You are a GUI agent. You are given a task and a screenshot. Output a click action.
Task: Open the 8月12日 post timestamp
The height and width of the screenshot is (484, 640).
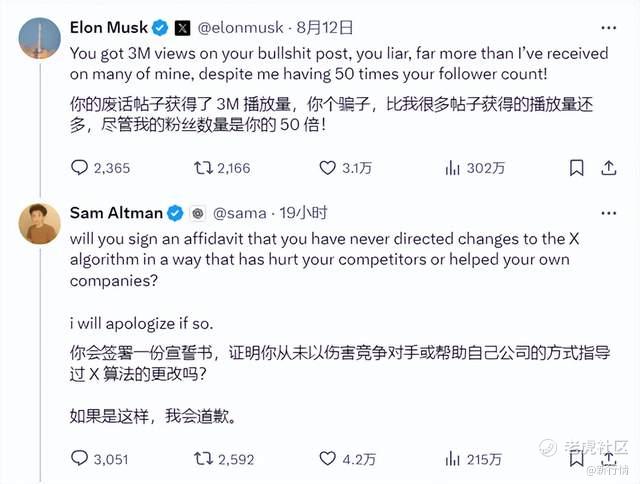325,28
